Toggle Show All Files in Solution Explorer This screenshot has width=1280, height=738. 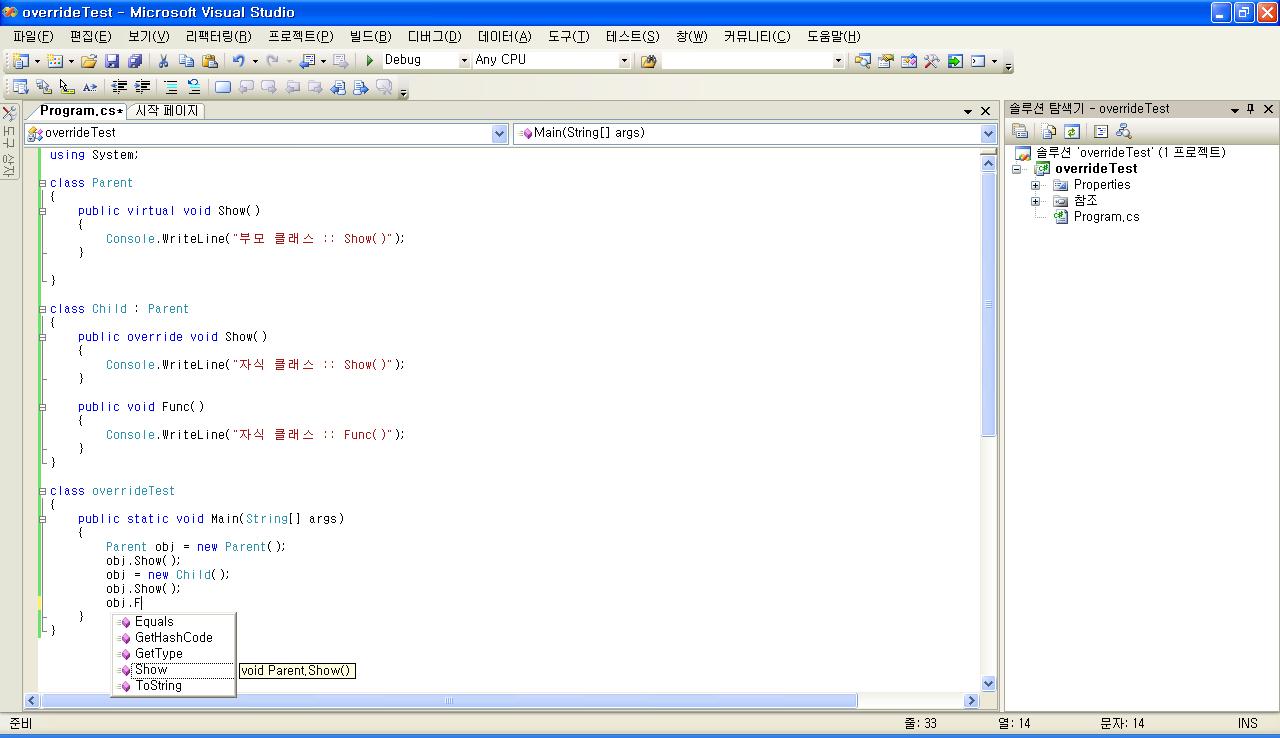tap(1049, 131)
